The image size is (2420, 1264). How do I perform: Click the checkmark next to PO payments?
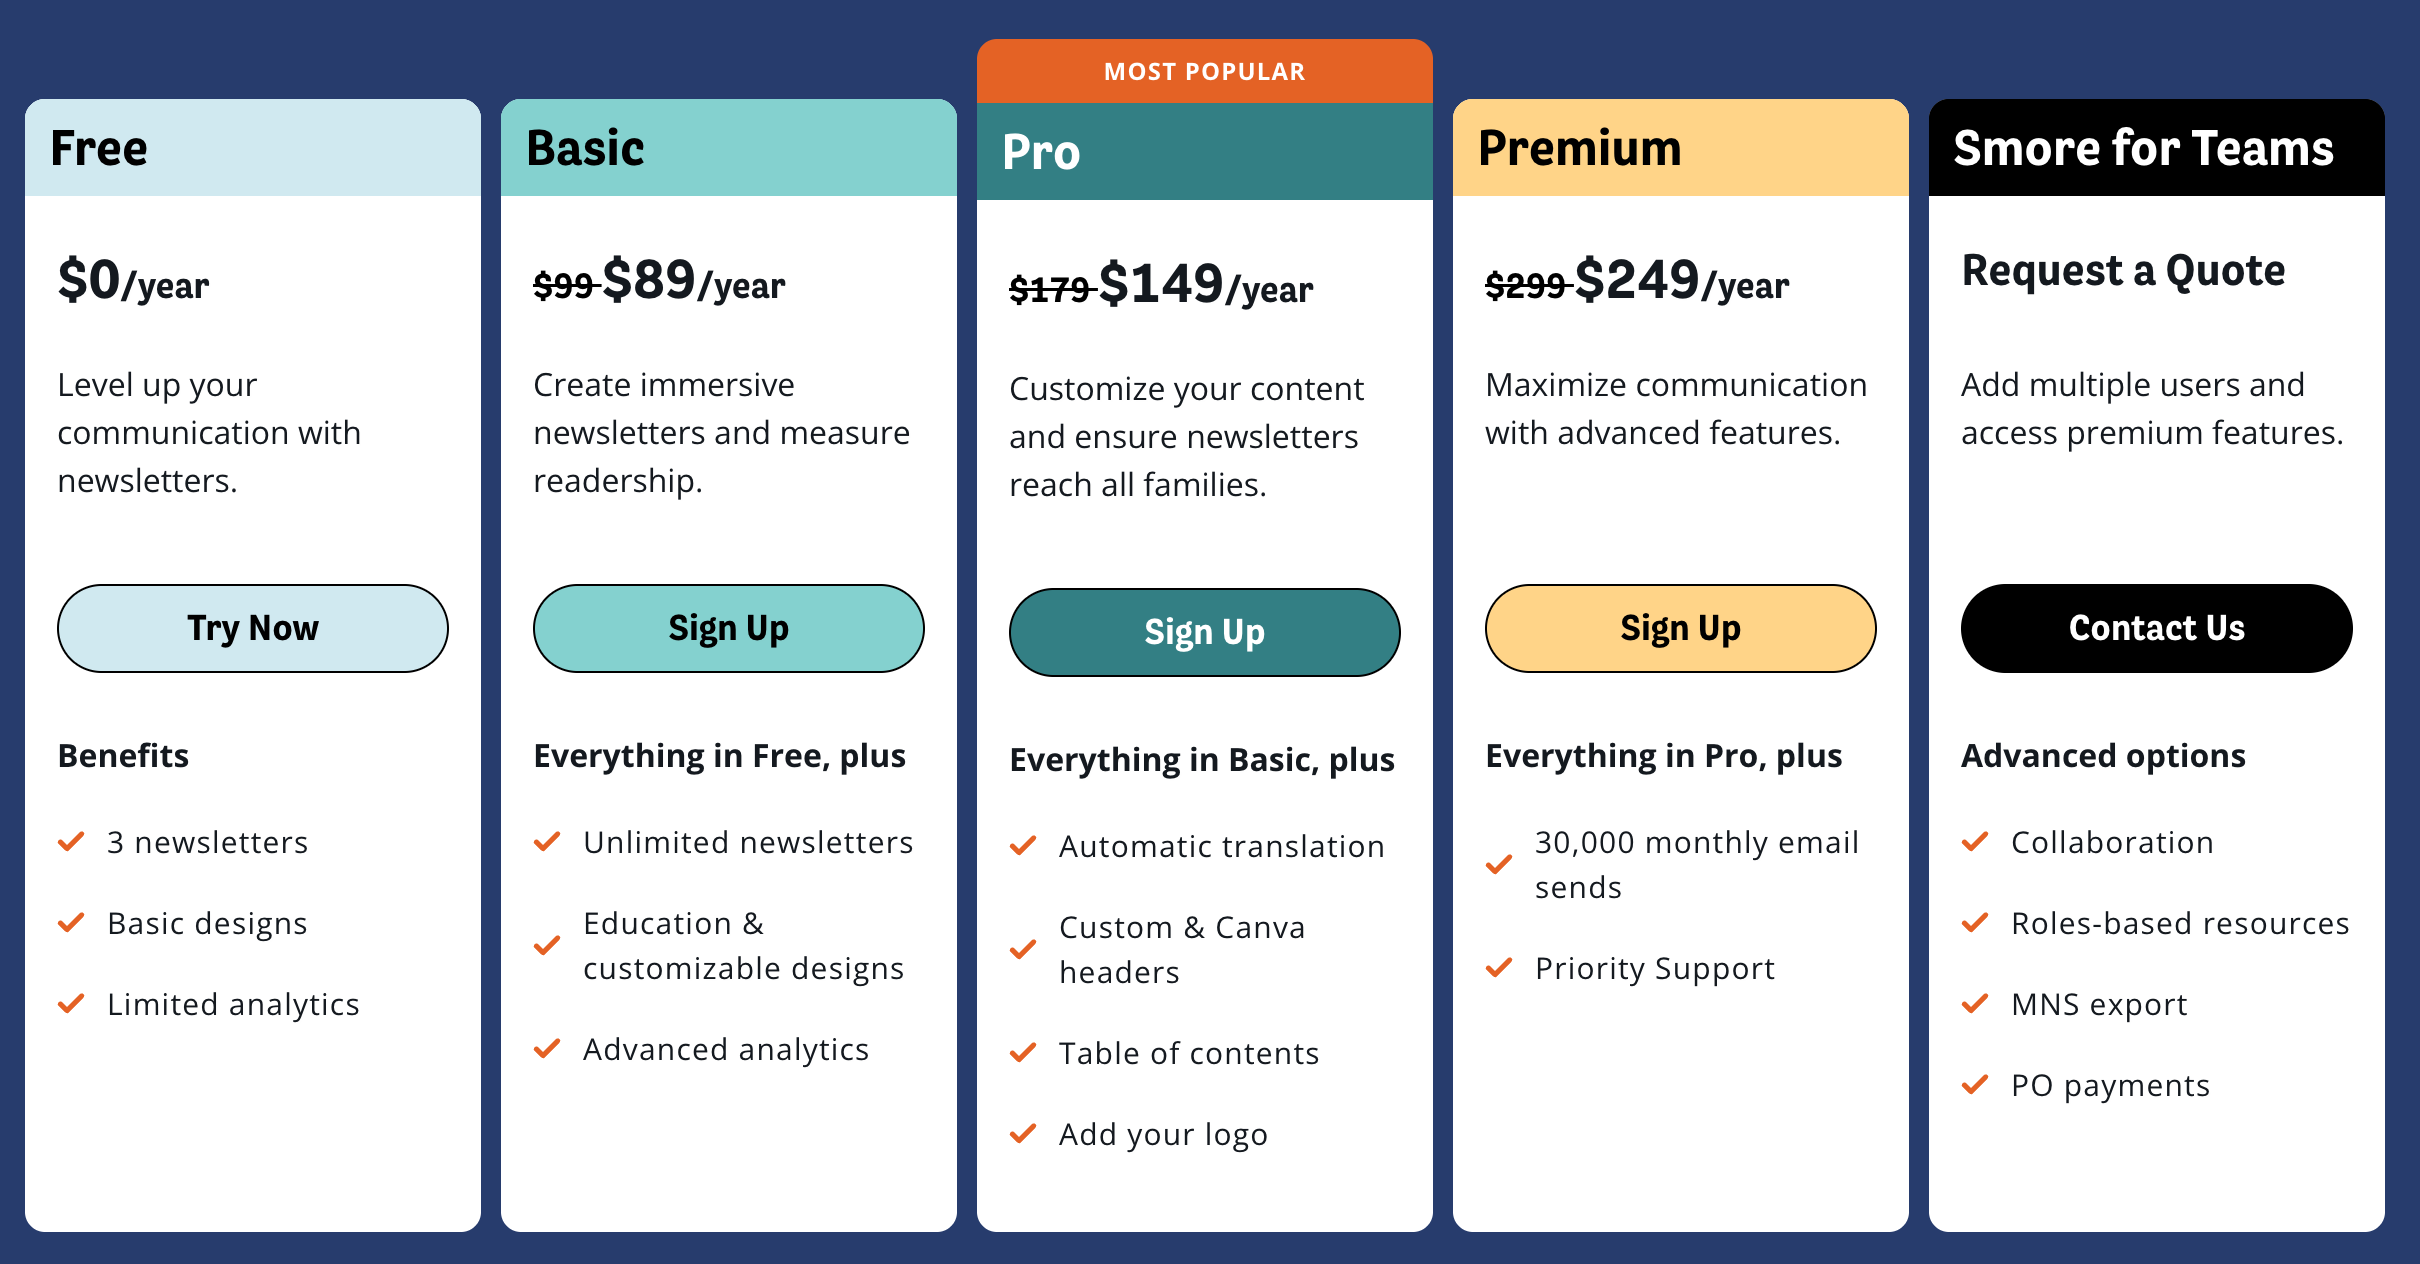1975,1085
